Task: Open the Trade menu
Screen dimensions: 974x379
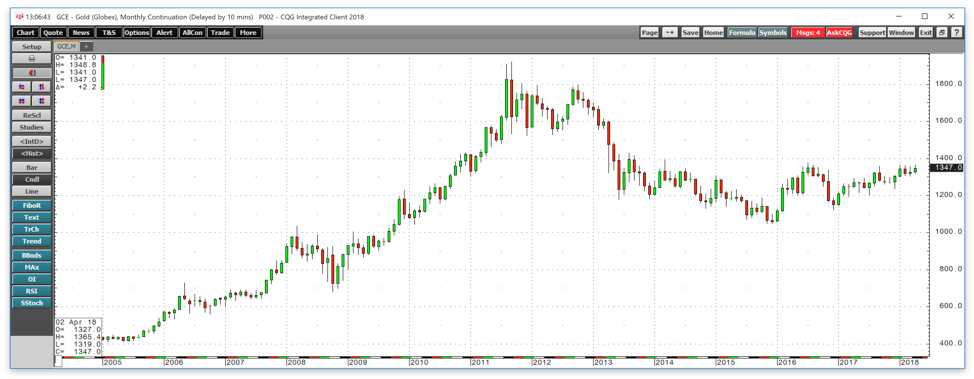Action: tap(221, 33)
